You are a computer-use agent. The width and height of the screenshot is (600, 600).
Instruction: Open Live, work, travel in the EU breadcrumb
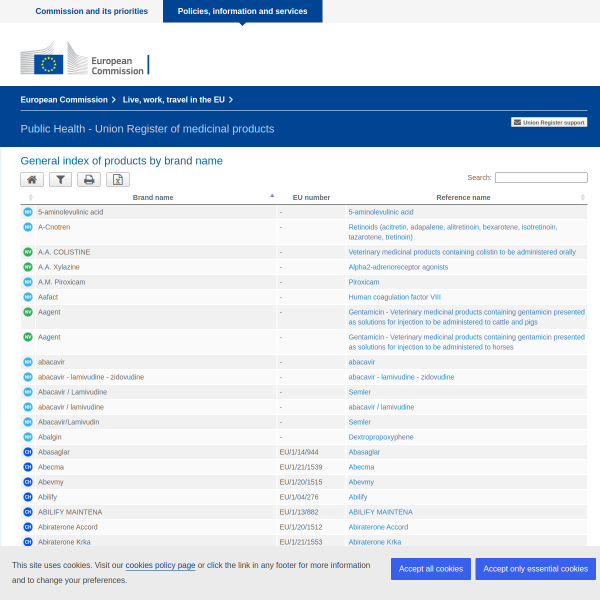click(x=174, y=100)
